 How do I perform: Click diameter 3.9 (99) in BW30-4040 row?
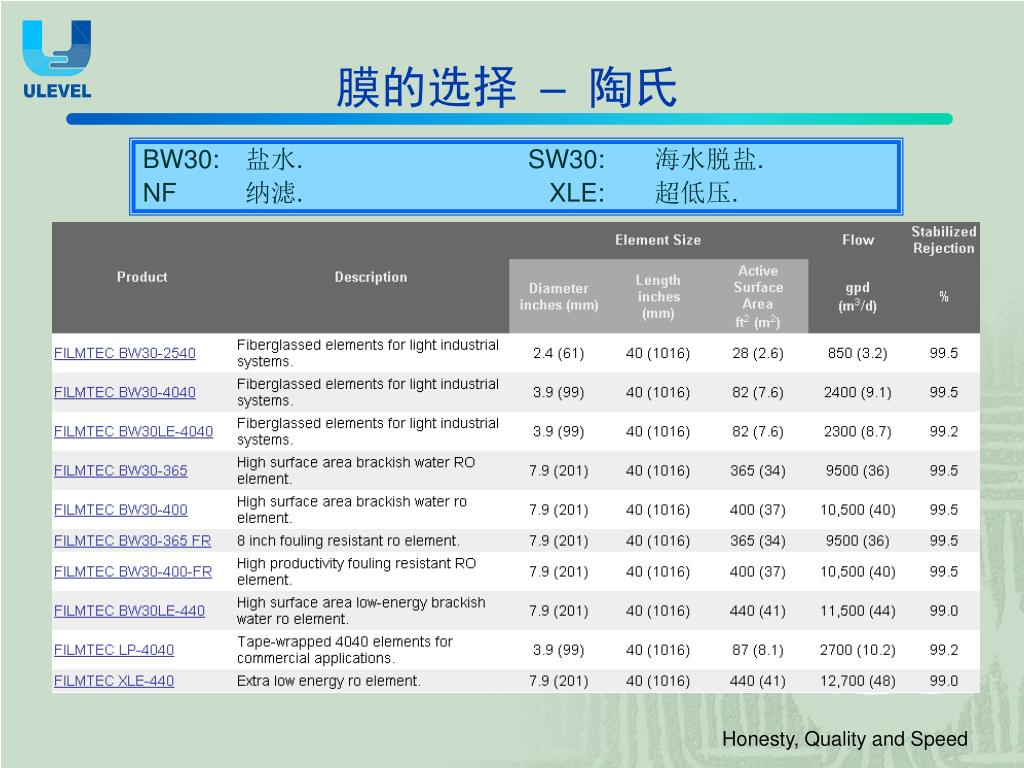point(558,392)
